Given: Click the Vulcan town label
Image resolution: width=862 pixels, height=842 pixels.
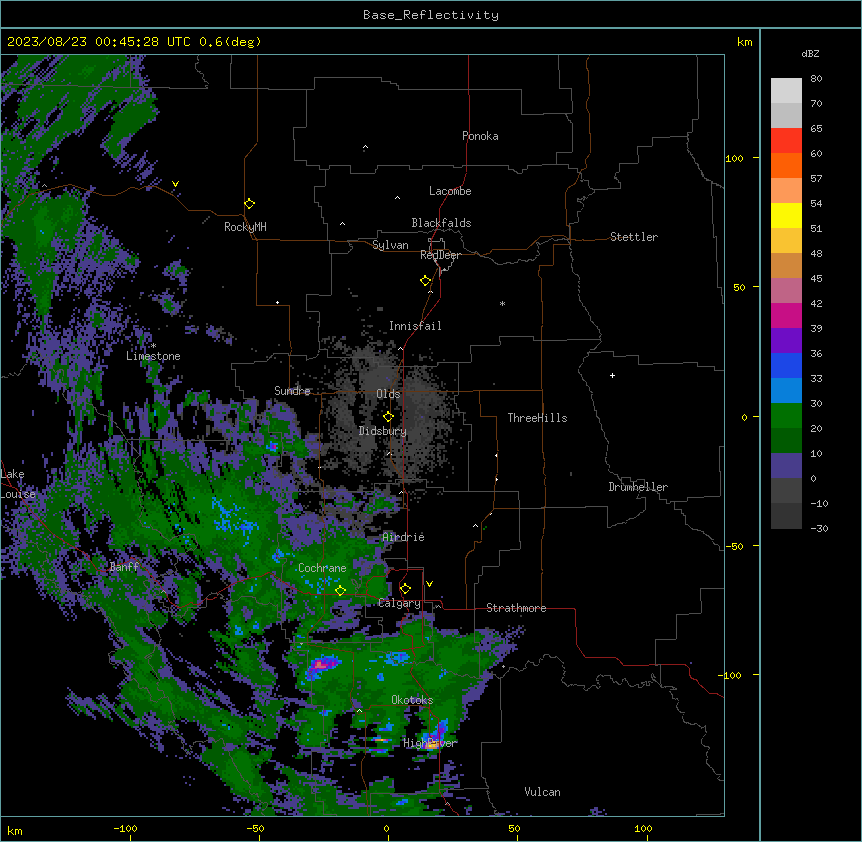Looking at the screenshot, I should 543,792.
